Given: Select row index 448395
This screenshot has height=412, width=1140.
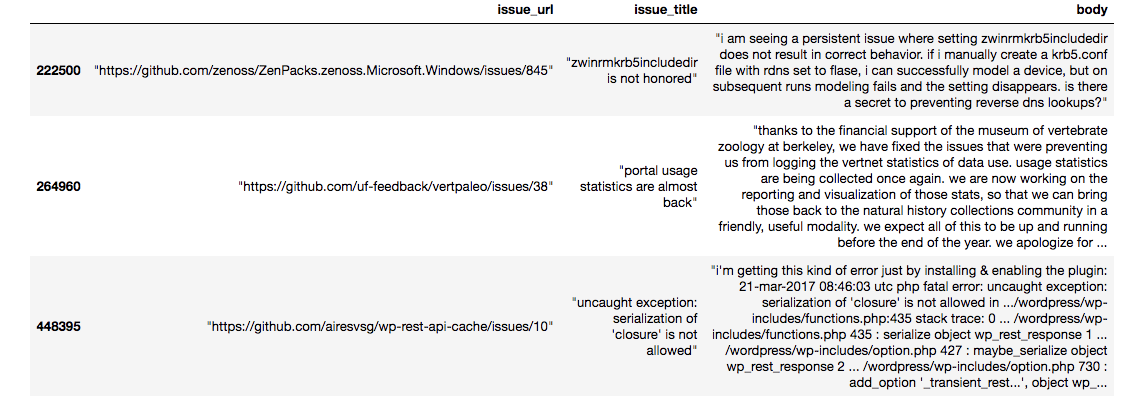Looking at the screenshot, I should 58,326.
